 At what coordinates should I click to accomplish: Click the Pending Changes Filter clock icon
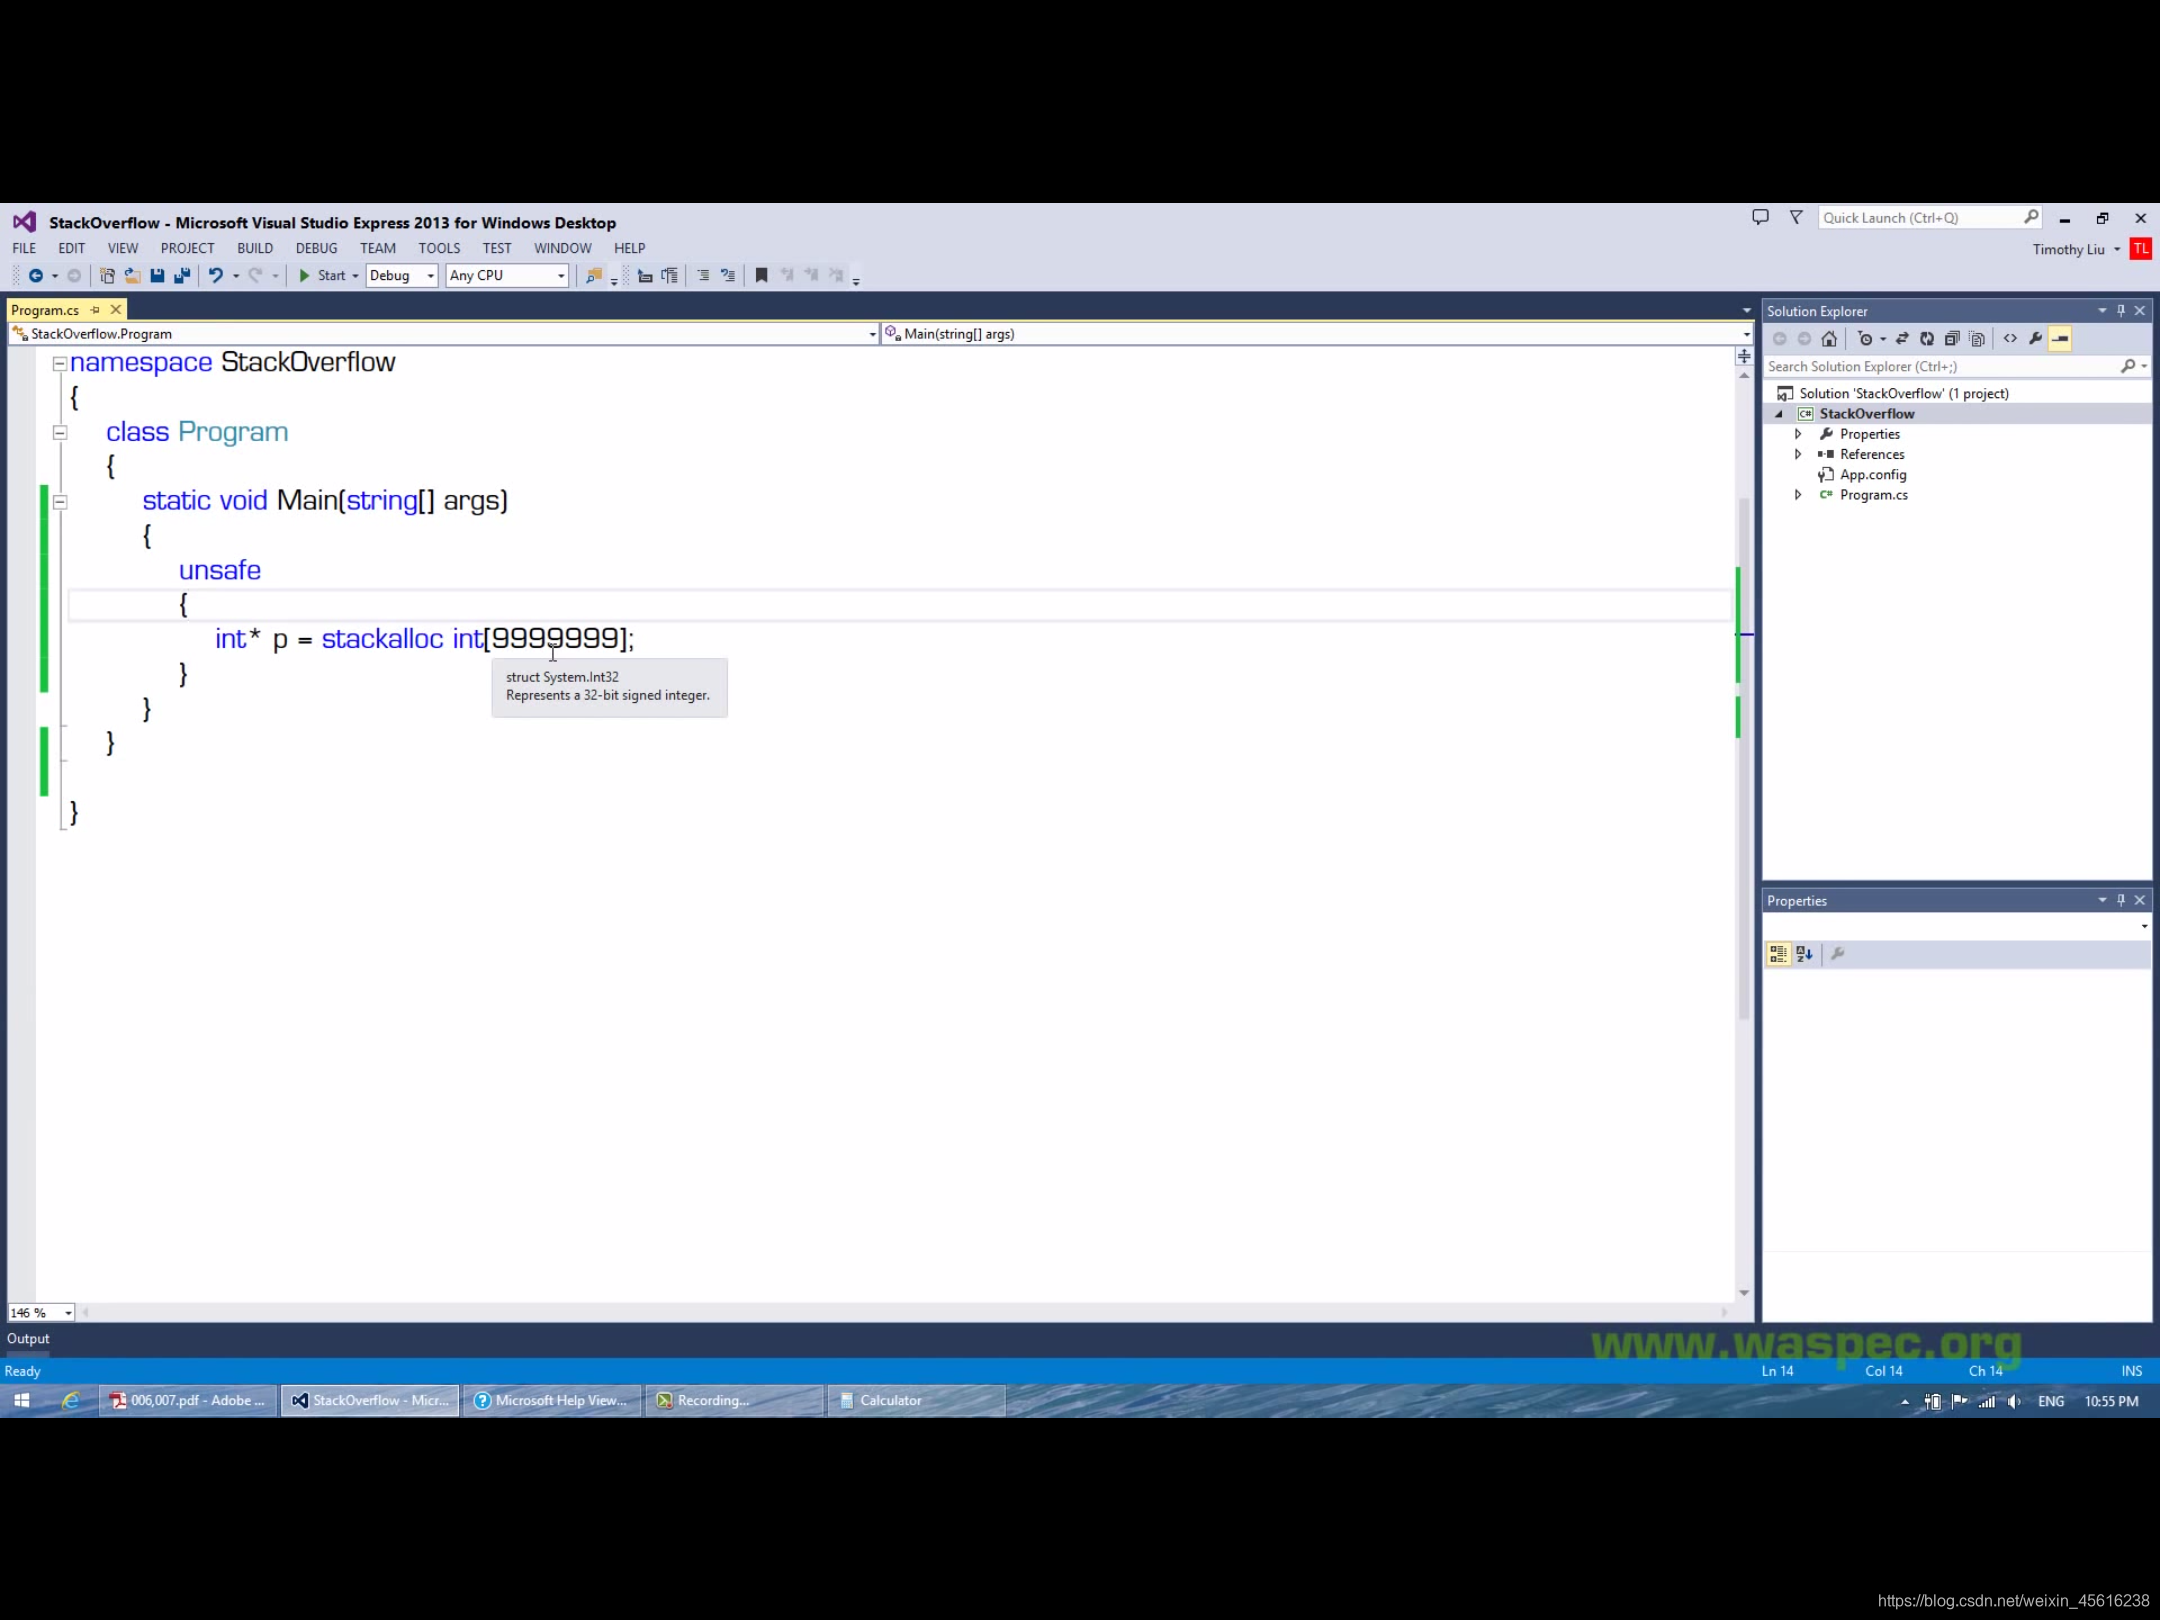coord(1864,339)
